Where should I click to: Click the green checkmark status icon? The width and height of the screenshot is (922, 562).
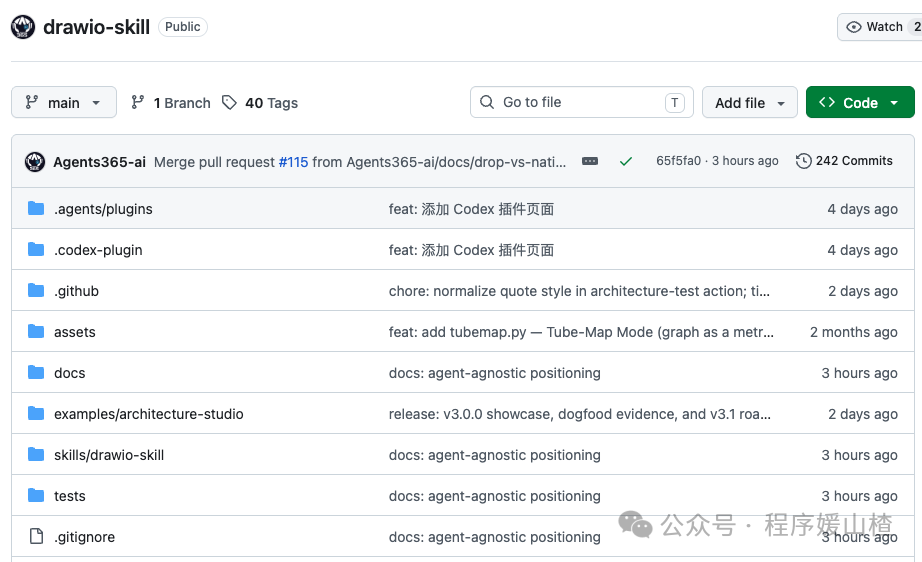point(626,161)
